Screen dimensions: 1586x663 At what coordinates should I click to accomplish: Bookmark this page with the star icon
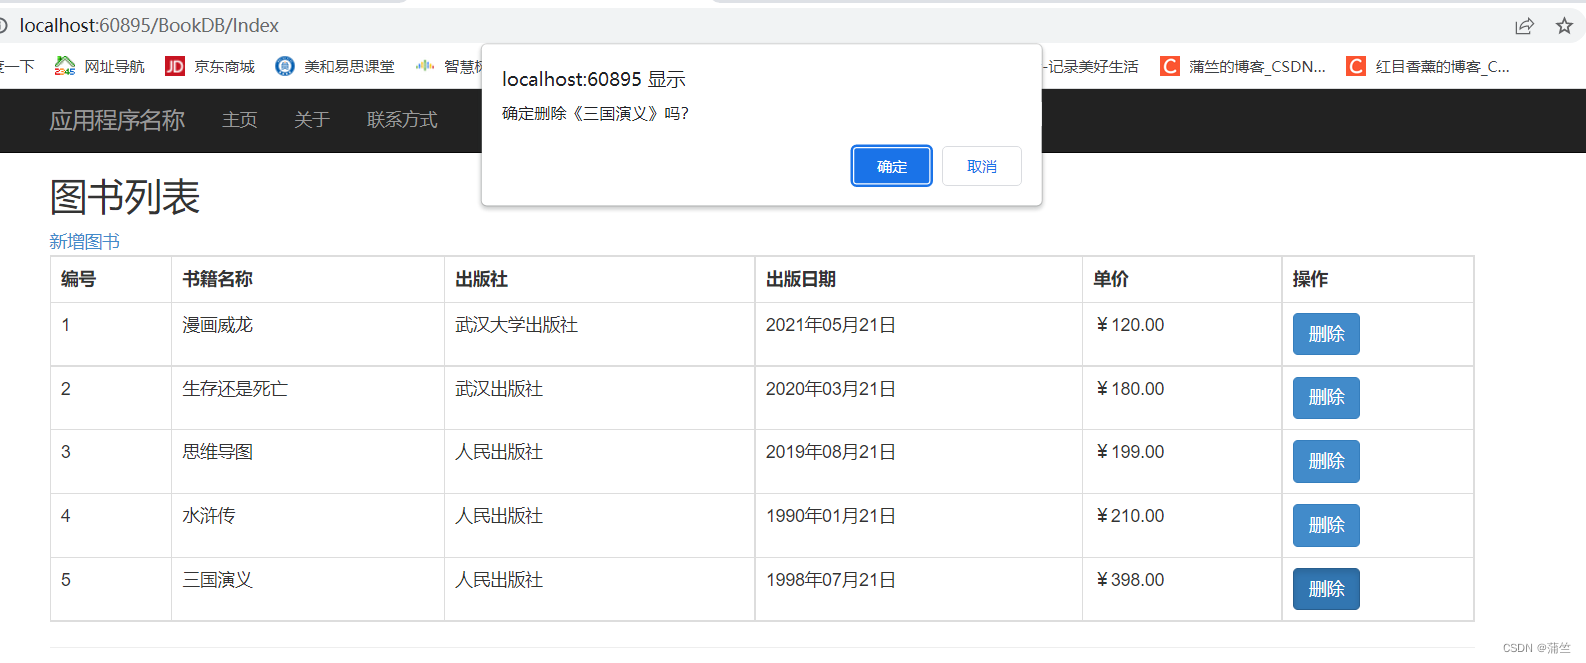[x=1564, y=26]
